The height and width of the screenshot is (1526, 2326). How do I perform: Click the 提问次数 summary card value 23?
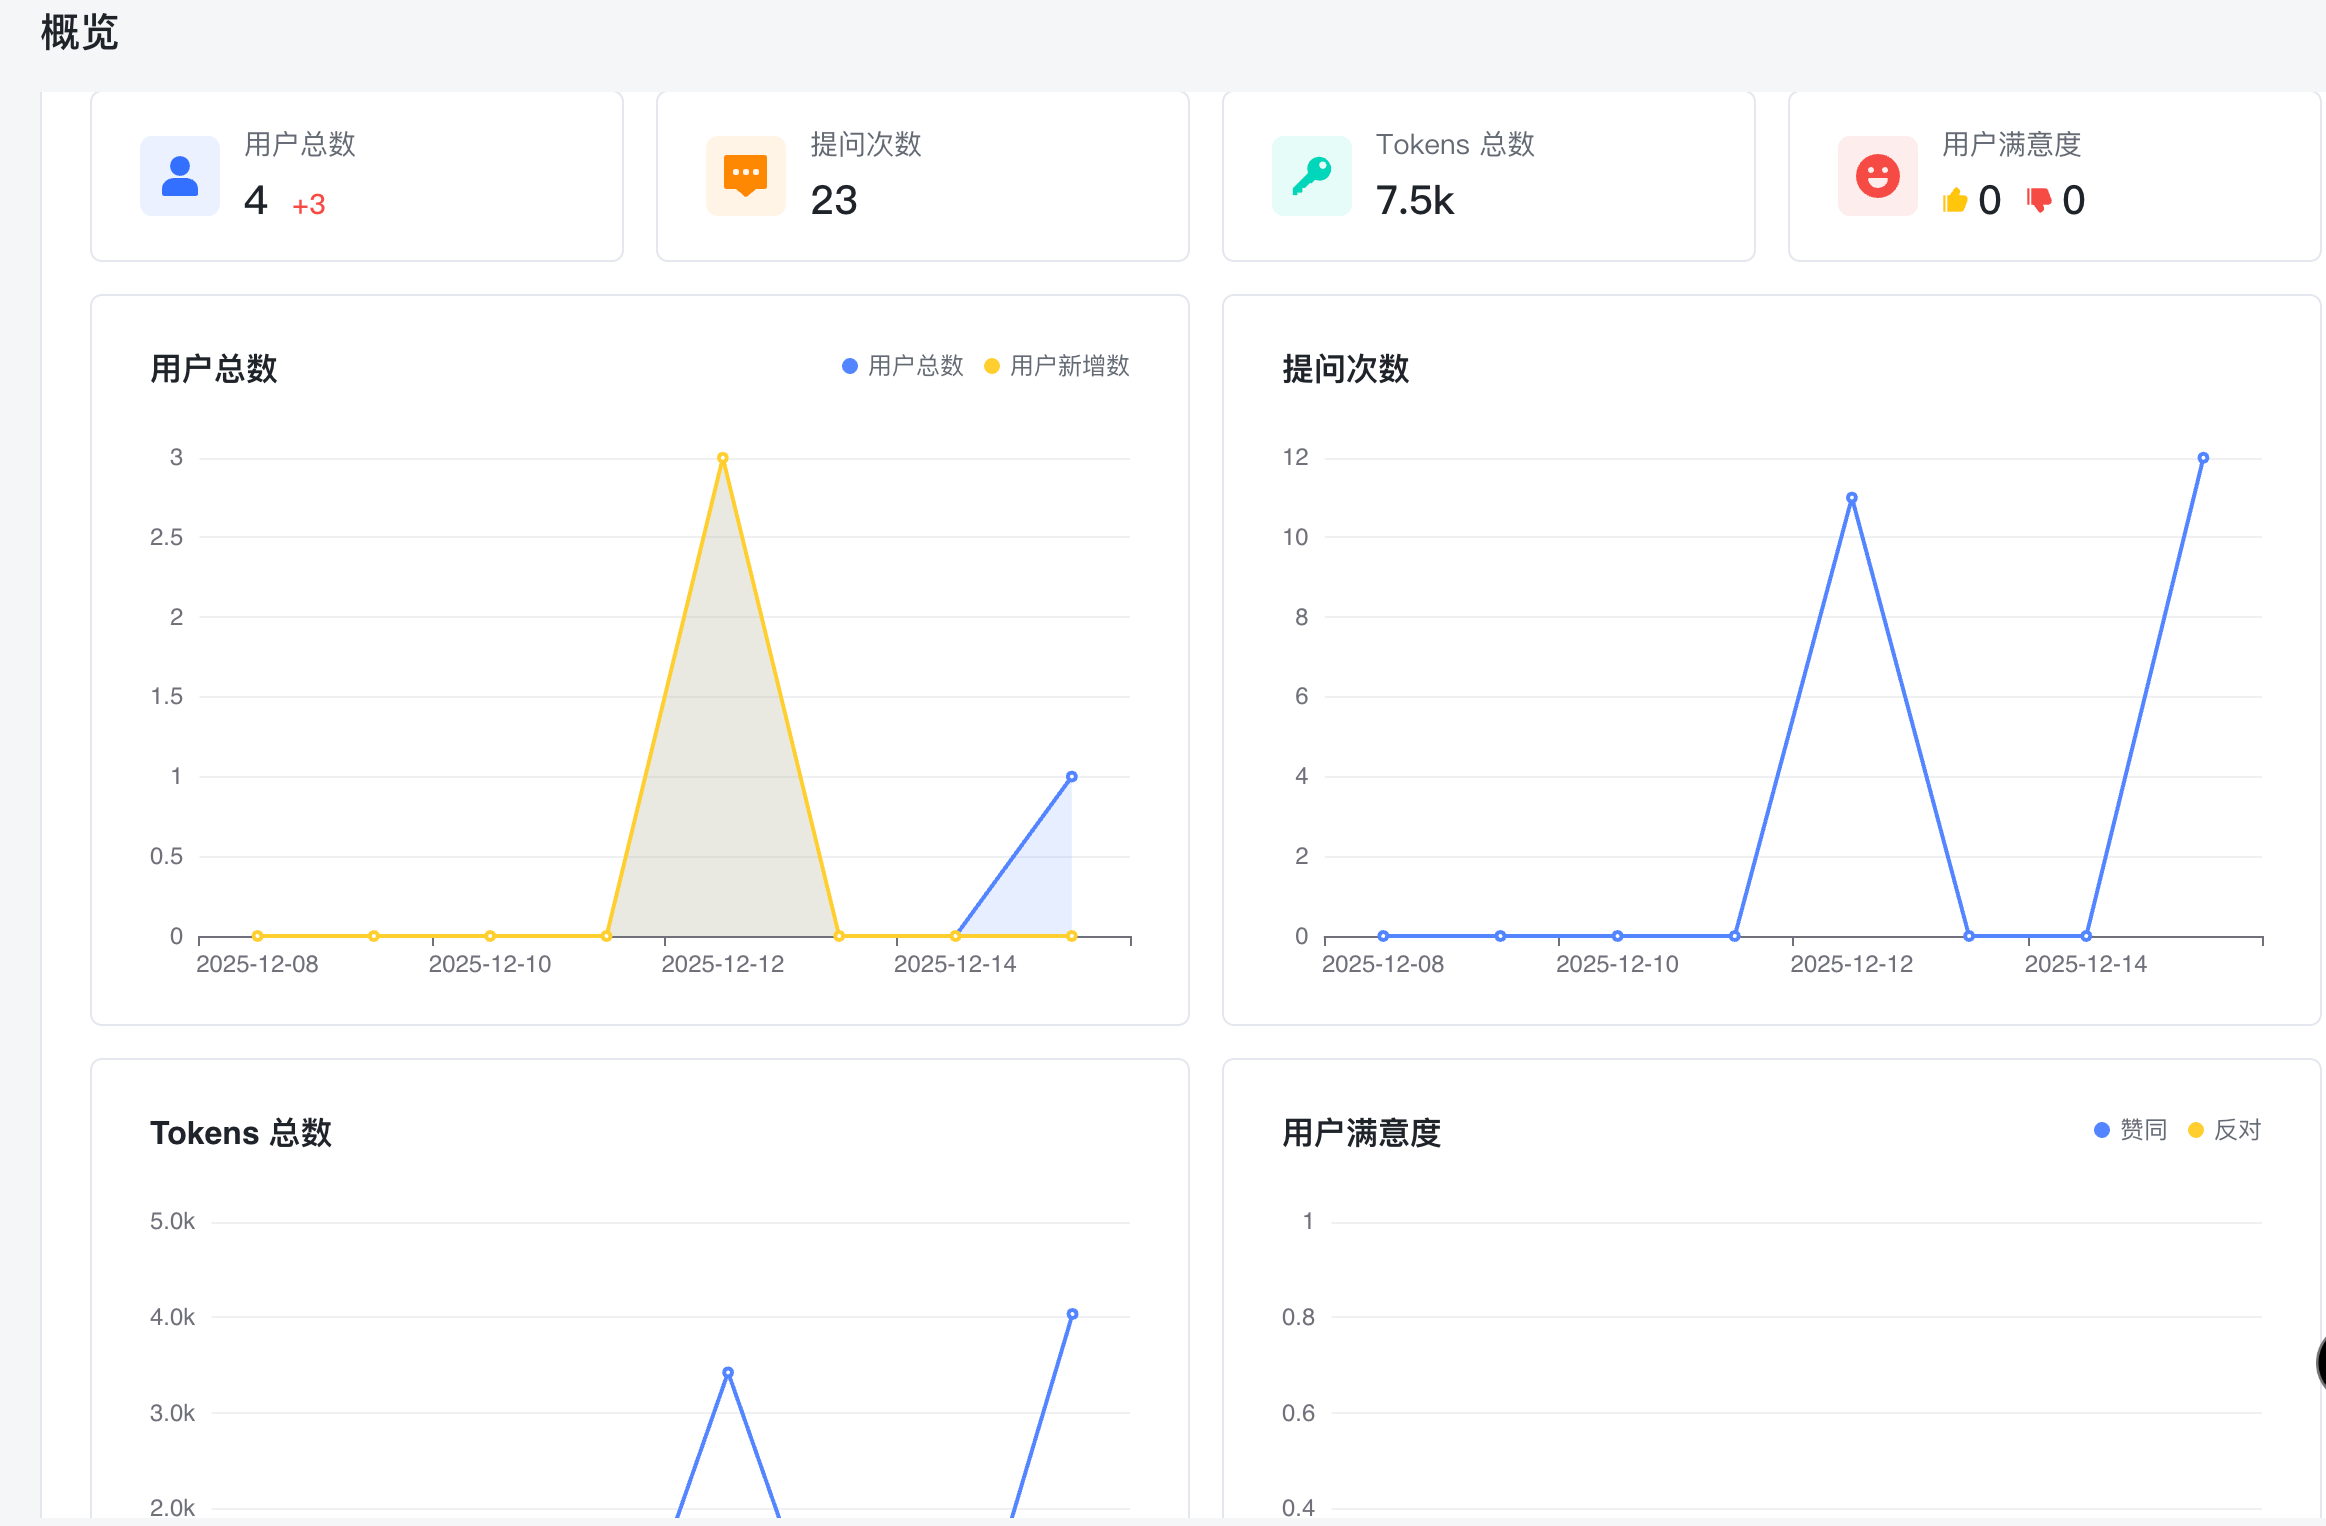coord(834,201)
